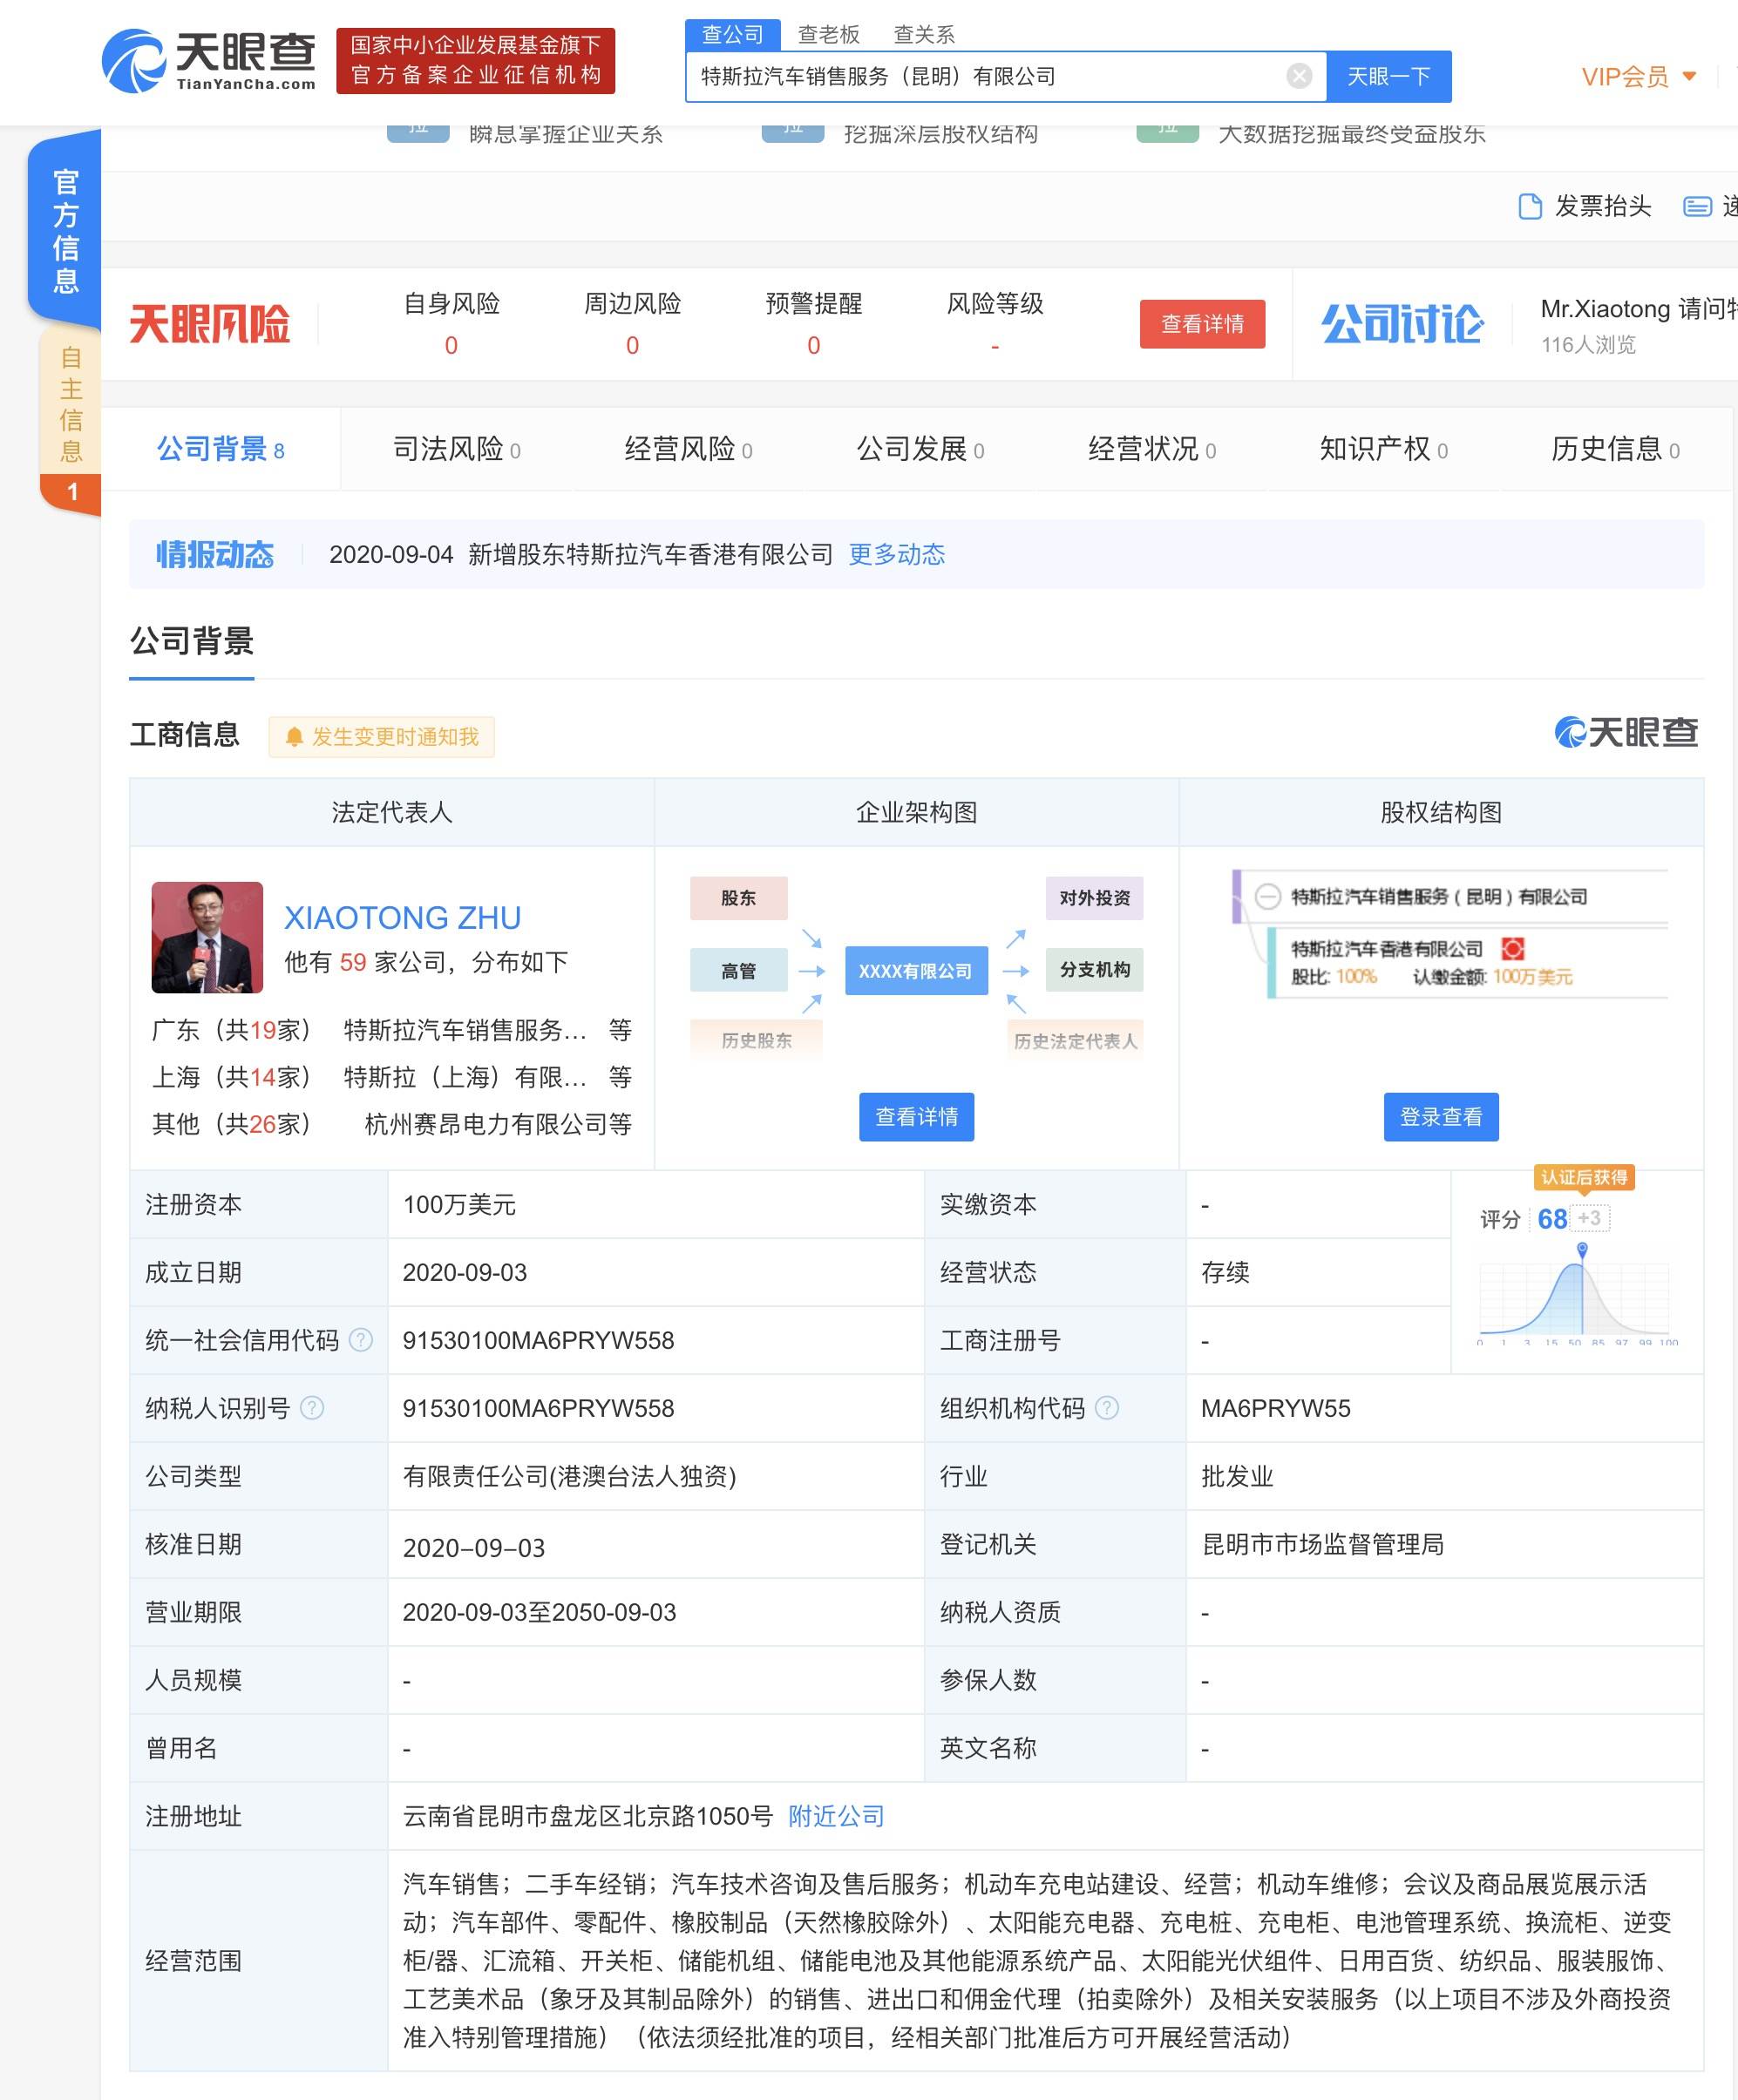Click 历史法定代表人 box in diagram

[1075, 1040]
